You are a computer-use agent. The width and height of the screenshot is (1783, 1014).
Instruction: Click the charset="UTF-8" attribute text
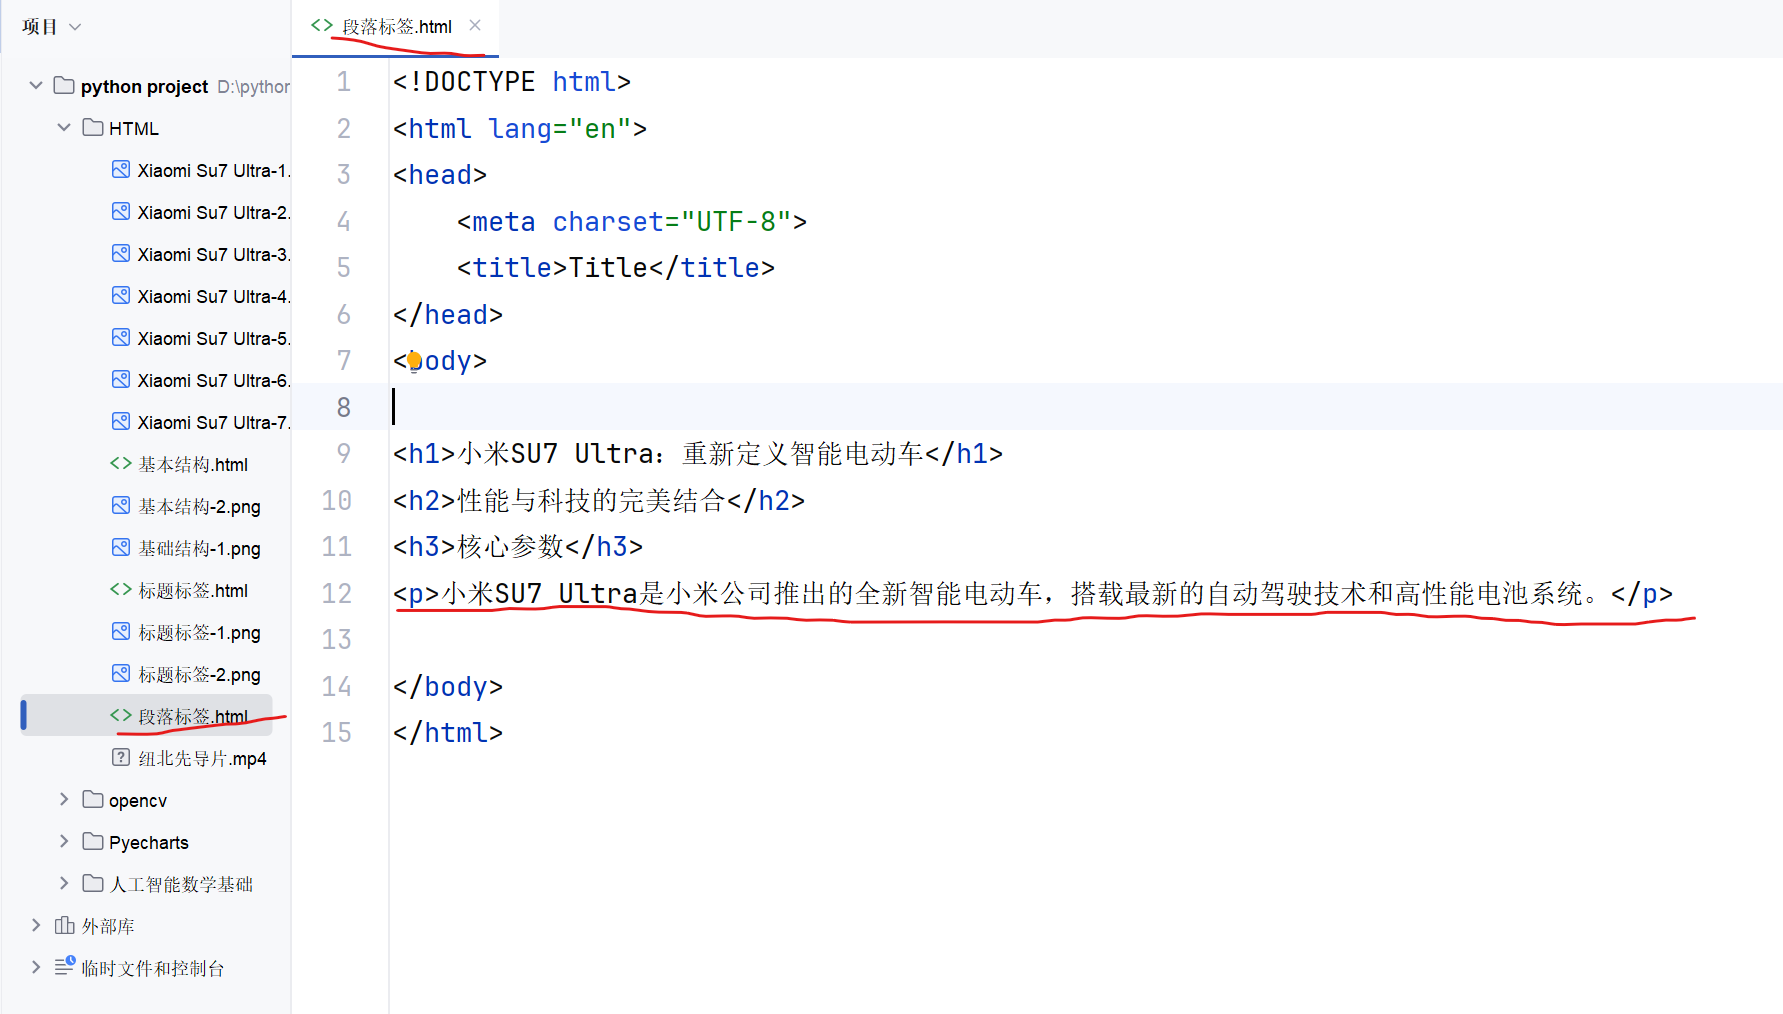click(x=672, y=221)
